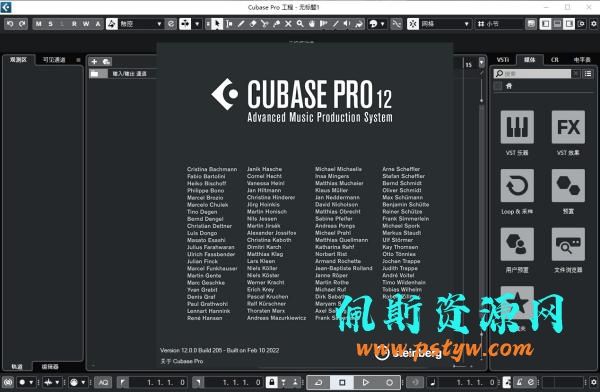Click the Record transport button

click(389, 382)
